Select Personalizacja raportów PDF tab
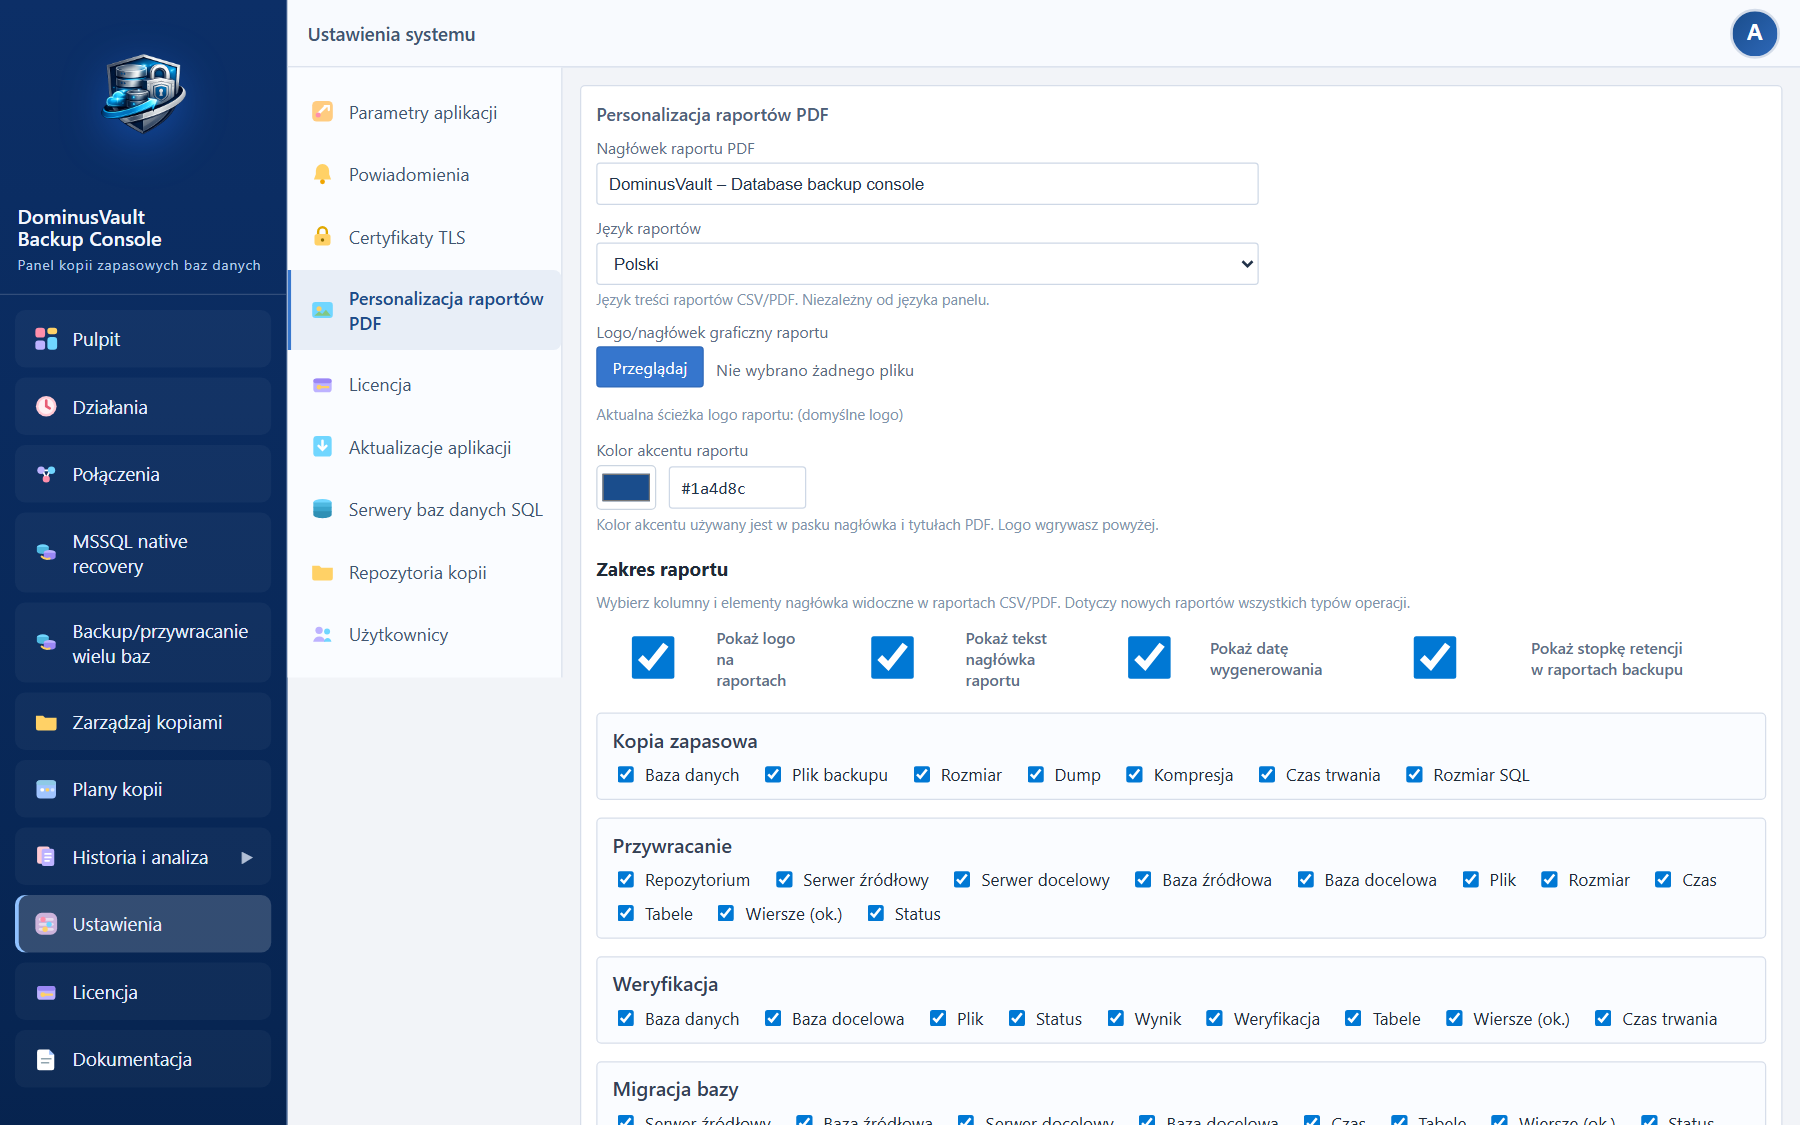This screenshot has width=1800, height=1125. click(424, 310)
